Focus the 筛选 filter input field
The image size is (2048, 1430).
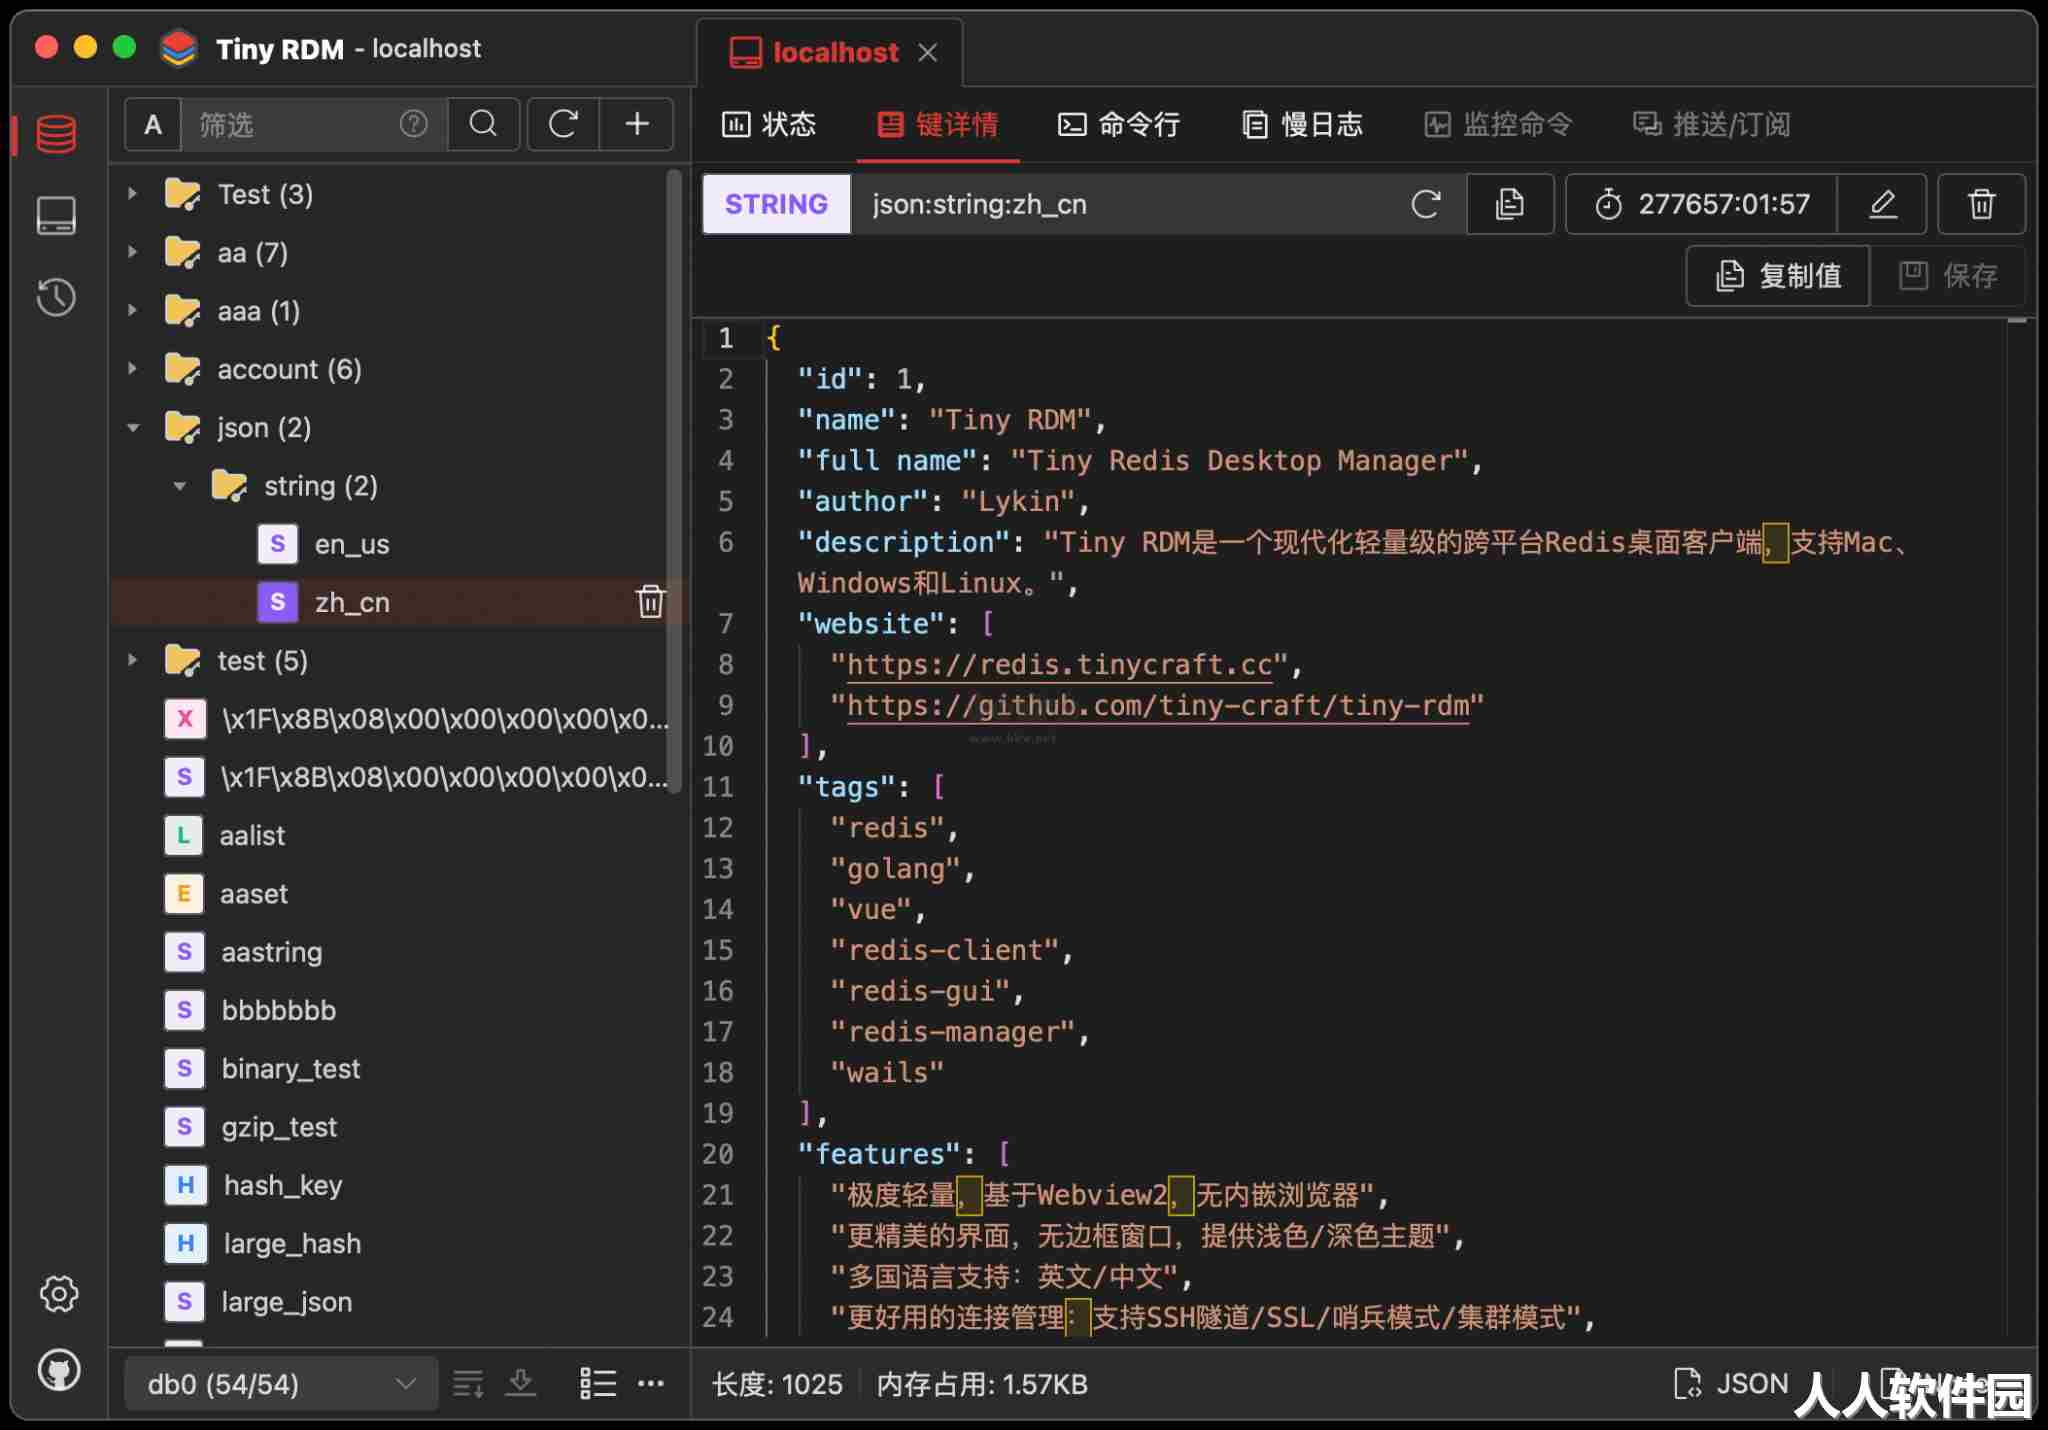(x=290, y=124)
